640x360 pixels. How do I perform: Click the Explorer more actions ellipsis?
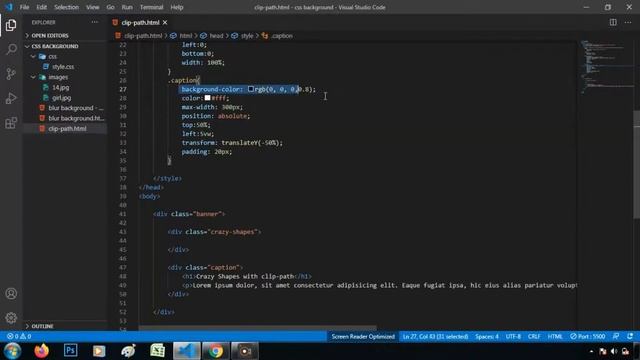tap(95, 22)
